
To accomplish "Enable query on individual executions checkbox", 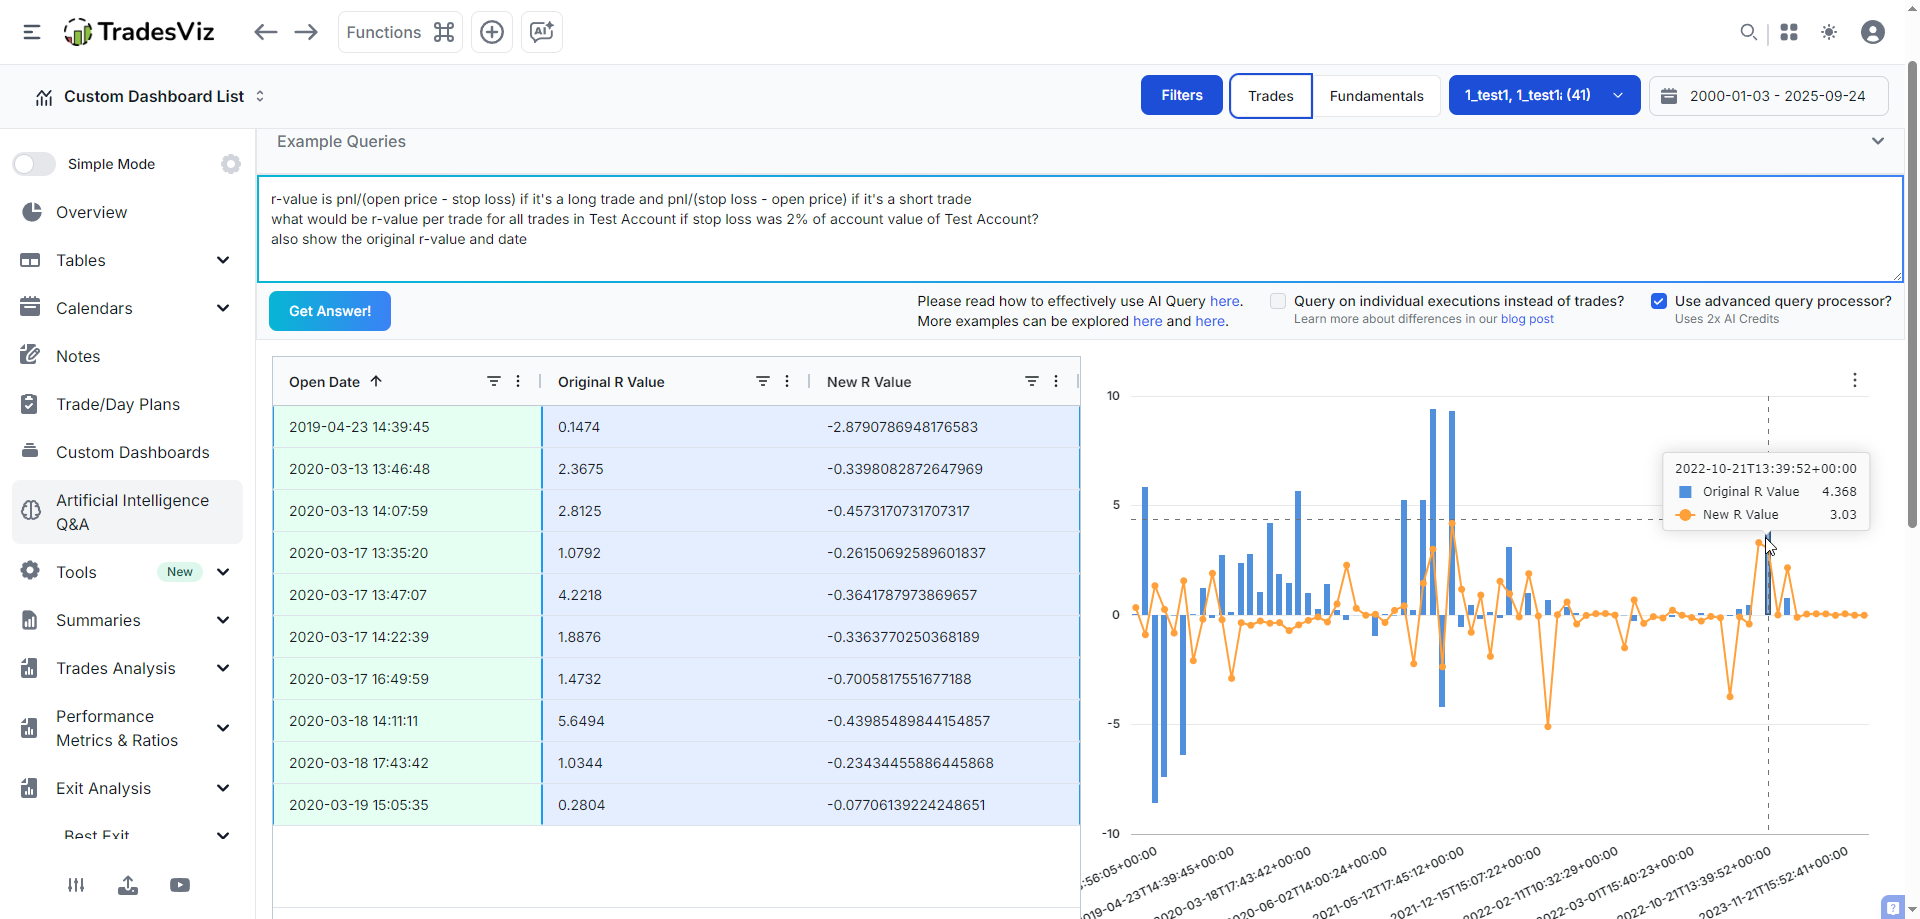I will pos(1278,301).
